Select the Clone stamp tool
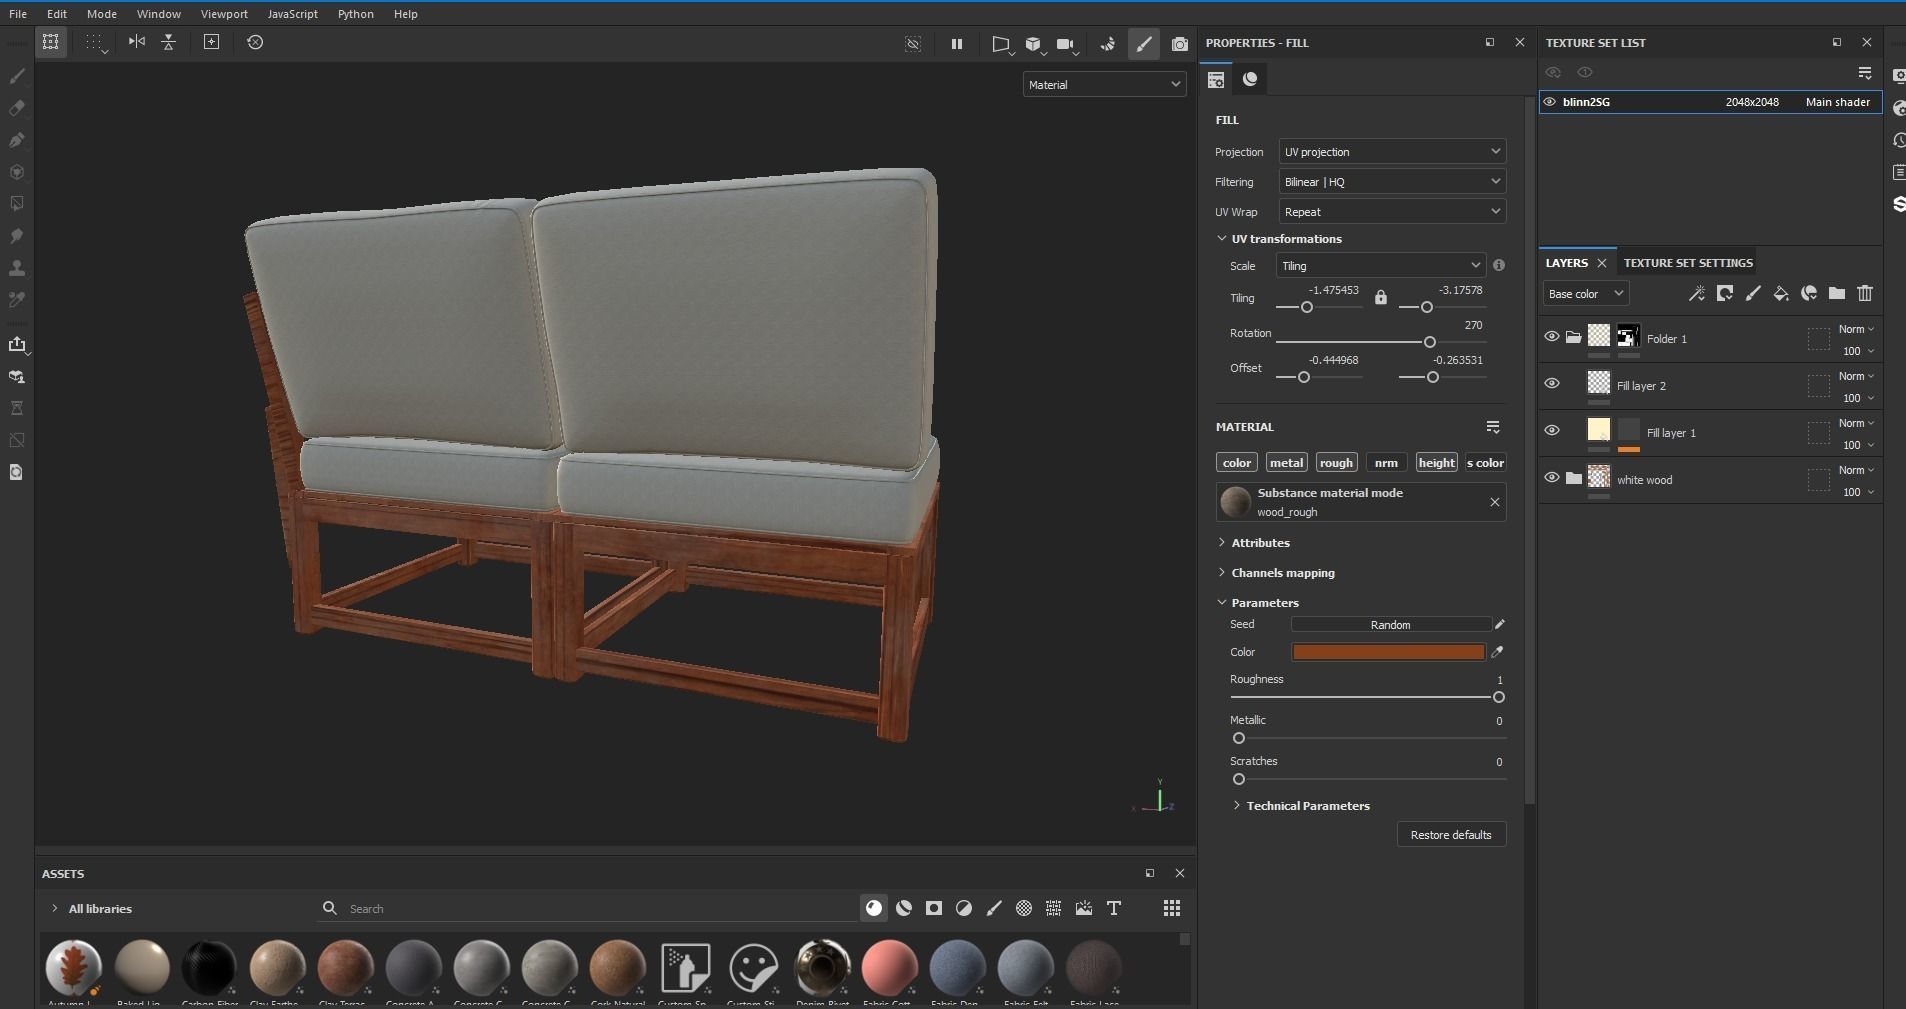The width and height of the screenshot is (1906, 1009). 17,268
